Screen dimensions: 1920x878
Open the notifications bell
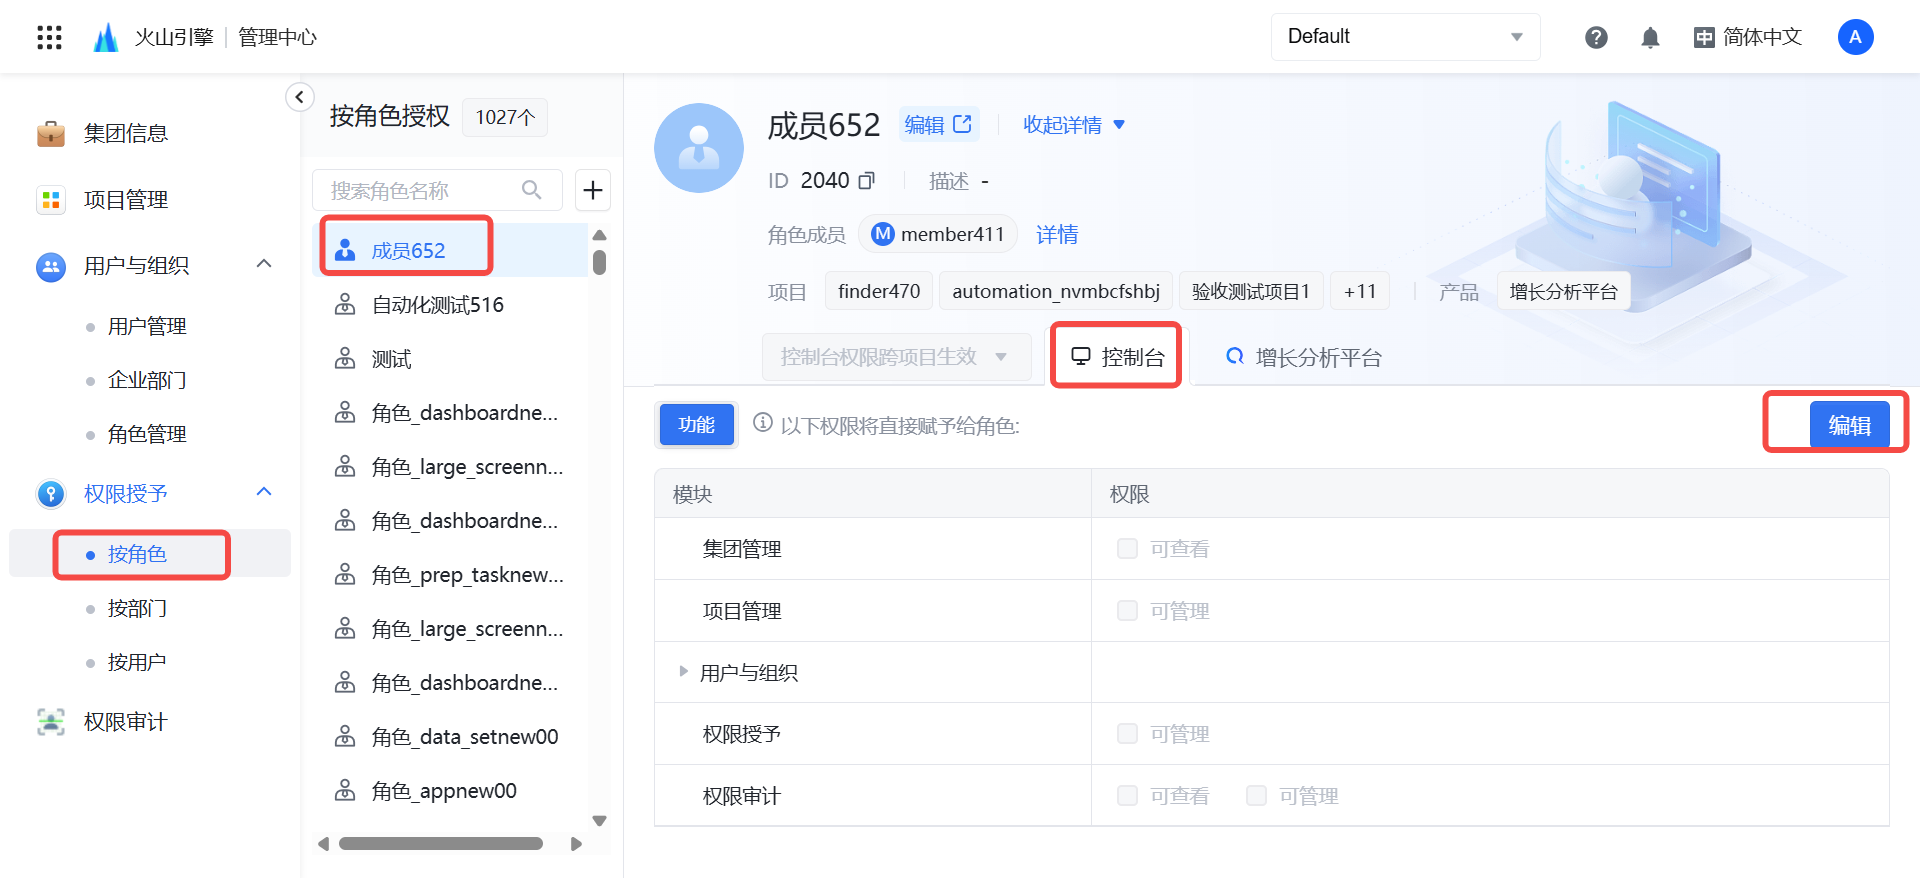pyautogui.click(x=1650, y=38)
